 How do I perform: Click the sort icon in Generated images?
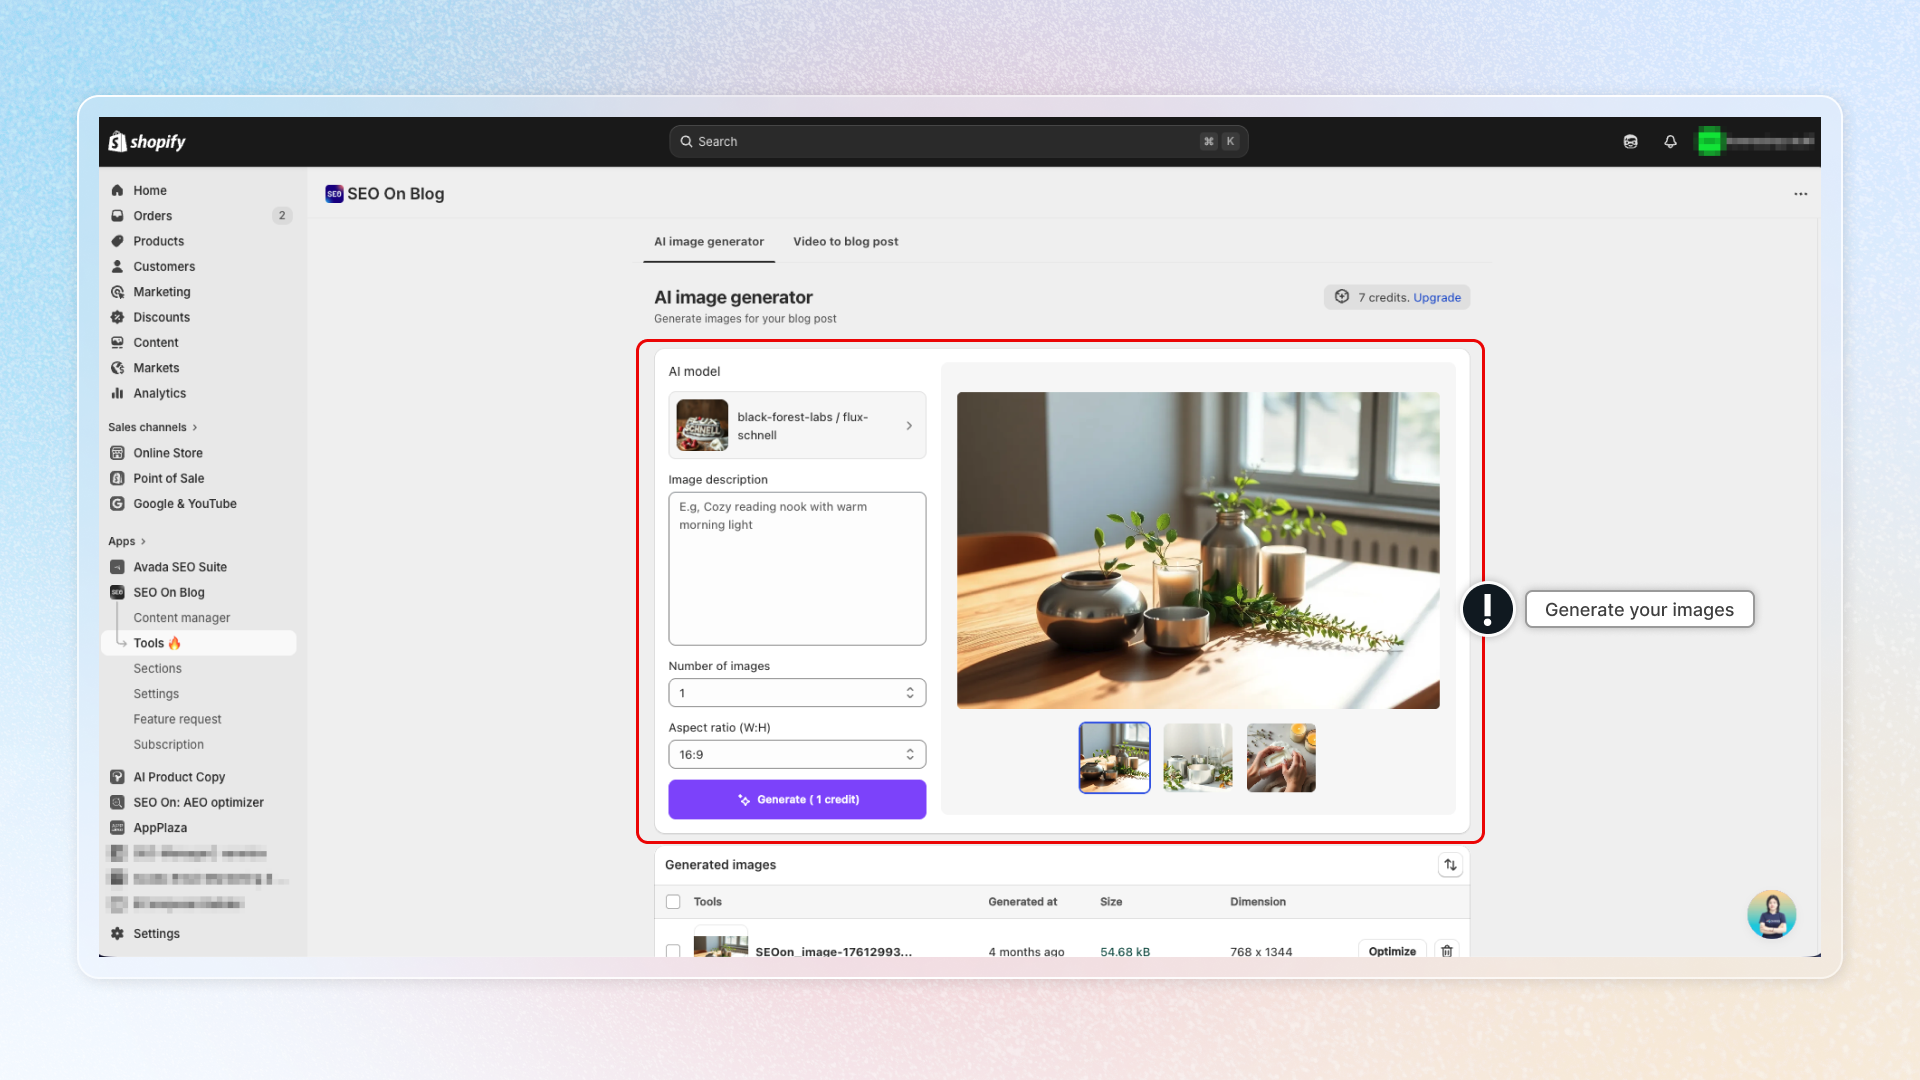point(1450,865)
